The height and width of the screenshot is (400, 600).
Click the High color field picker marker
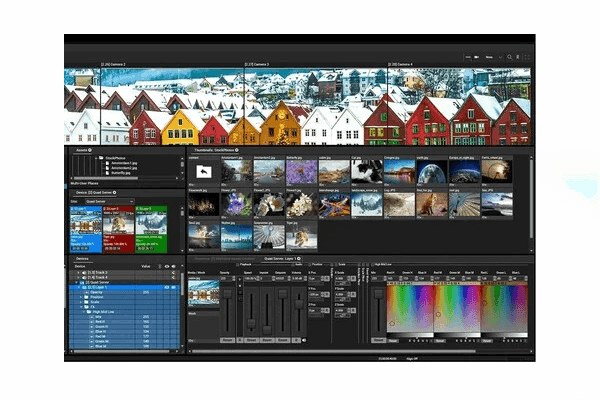[x=392, y=323]
